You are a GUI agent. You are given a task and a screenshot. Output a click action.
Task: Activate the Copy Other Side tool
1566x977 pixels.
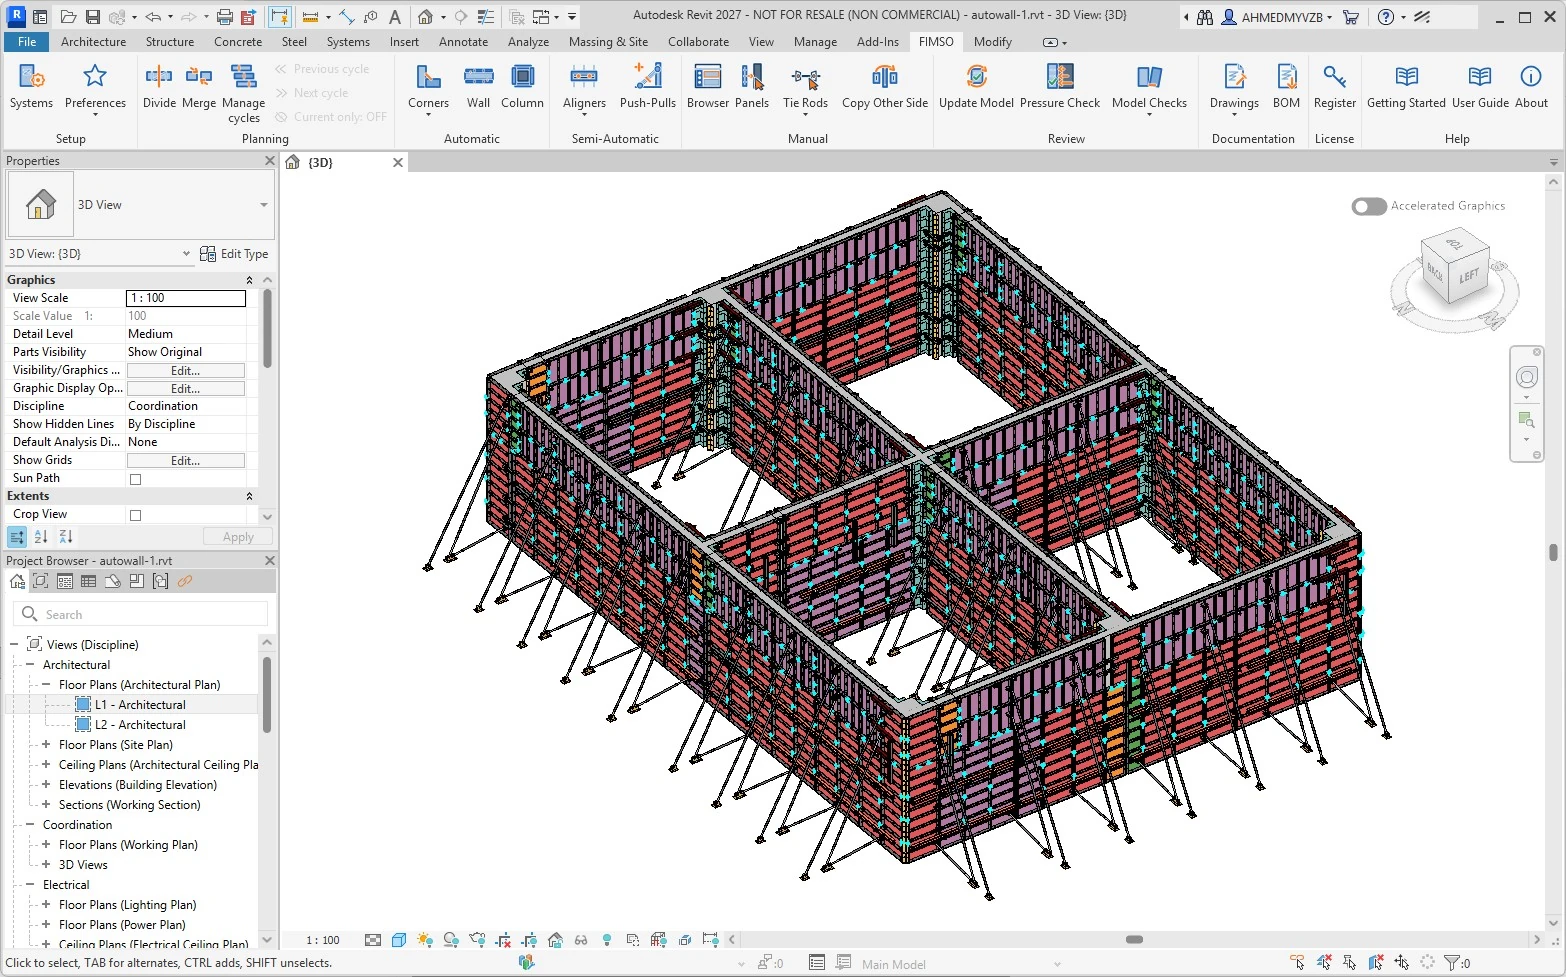tap(885, 86)
